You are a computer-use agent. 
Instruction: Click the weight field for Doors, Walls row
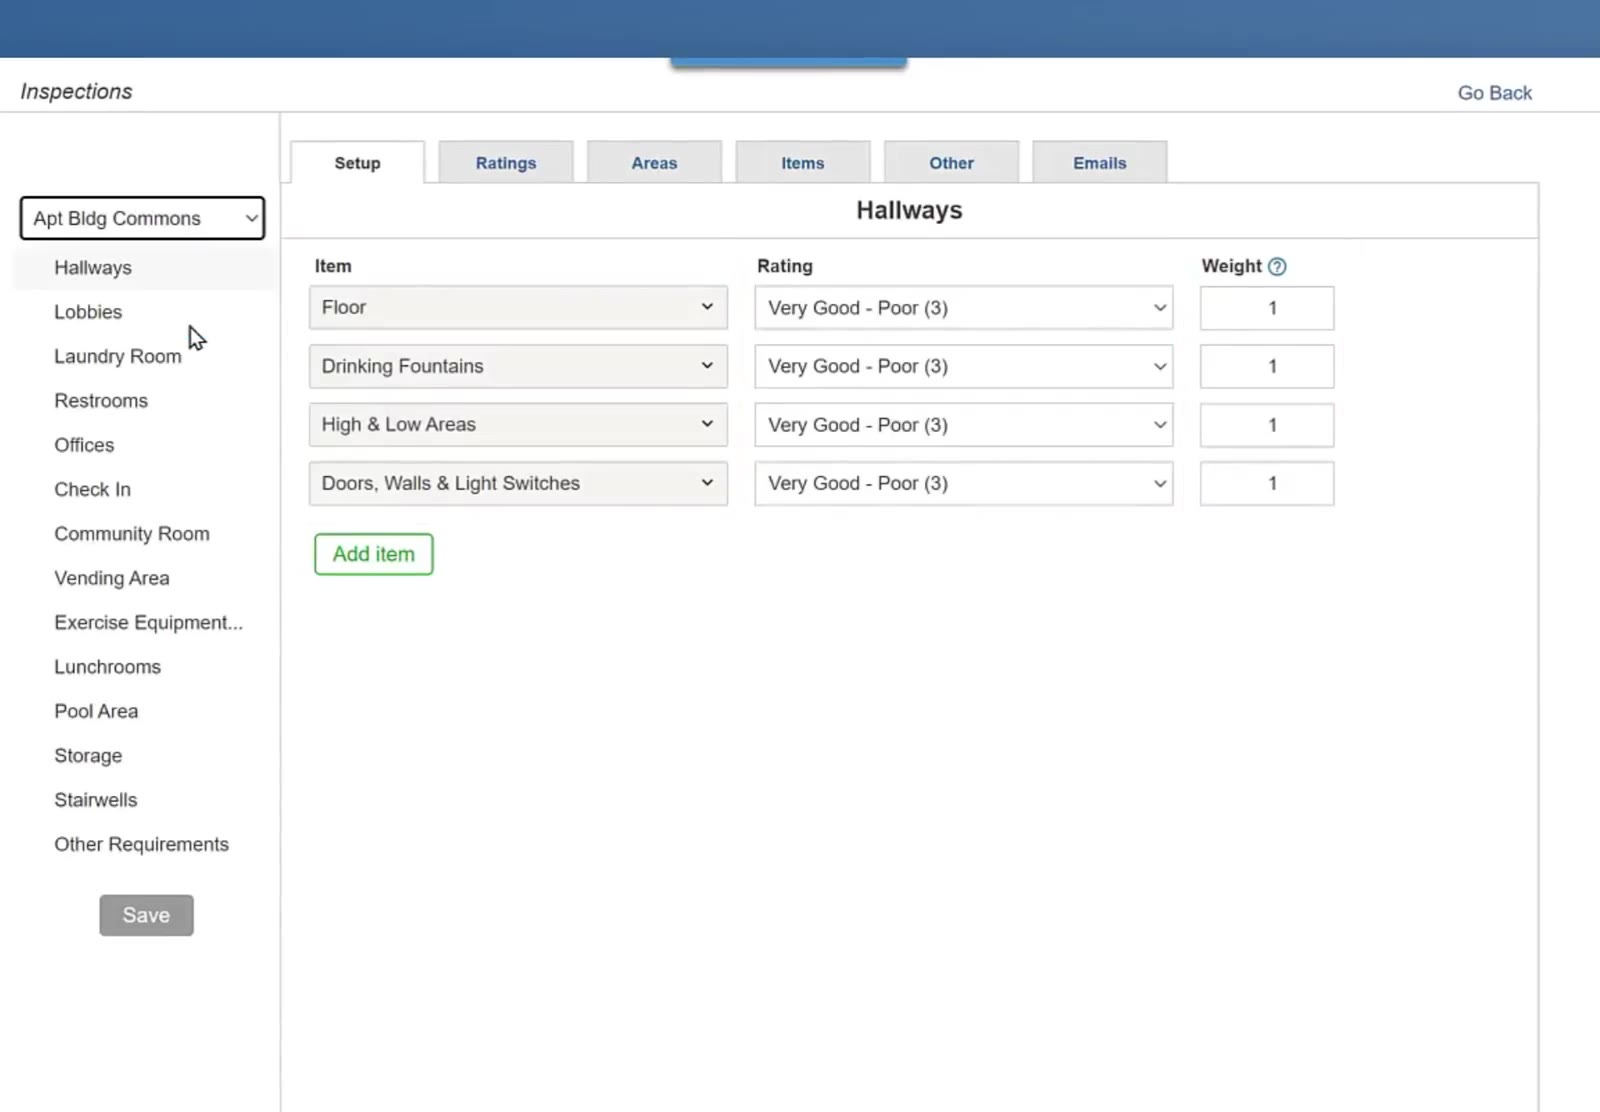1267,483
